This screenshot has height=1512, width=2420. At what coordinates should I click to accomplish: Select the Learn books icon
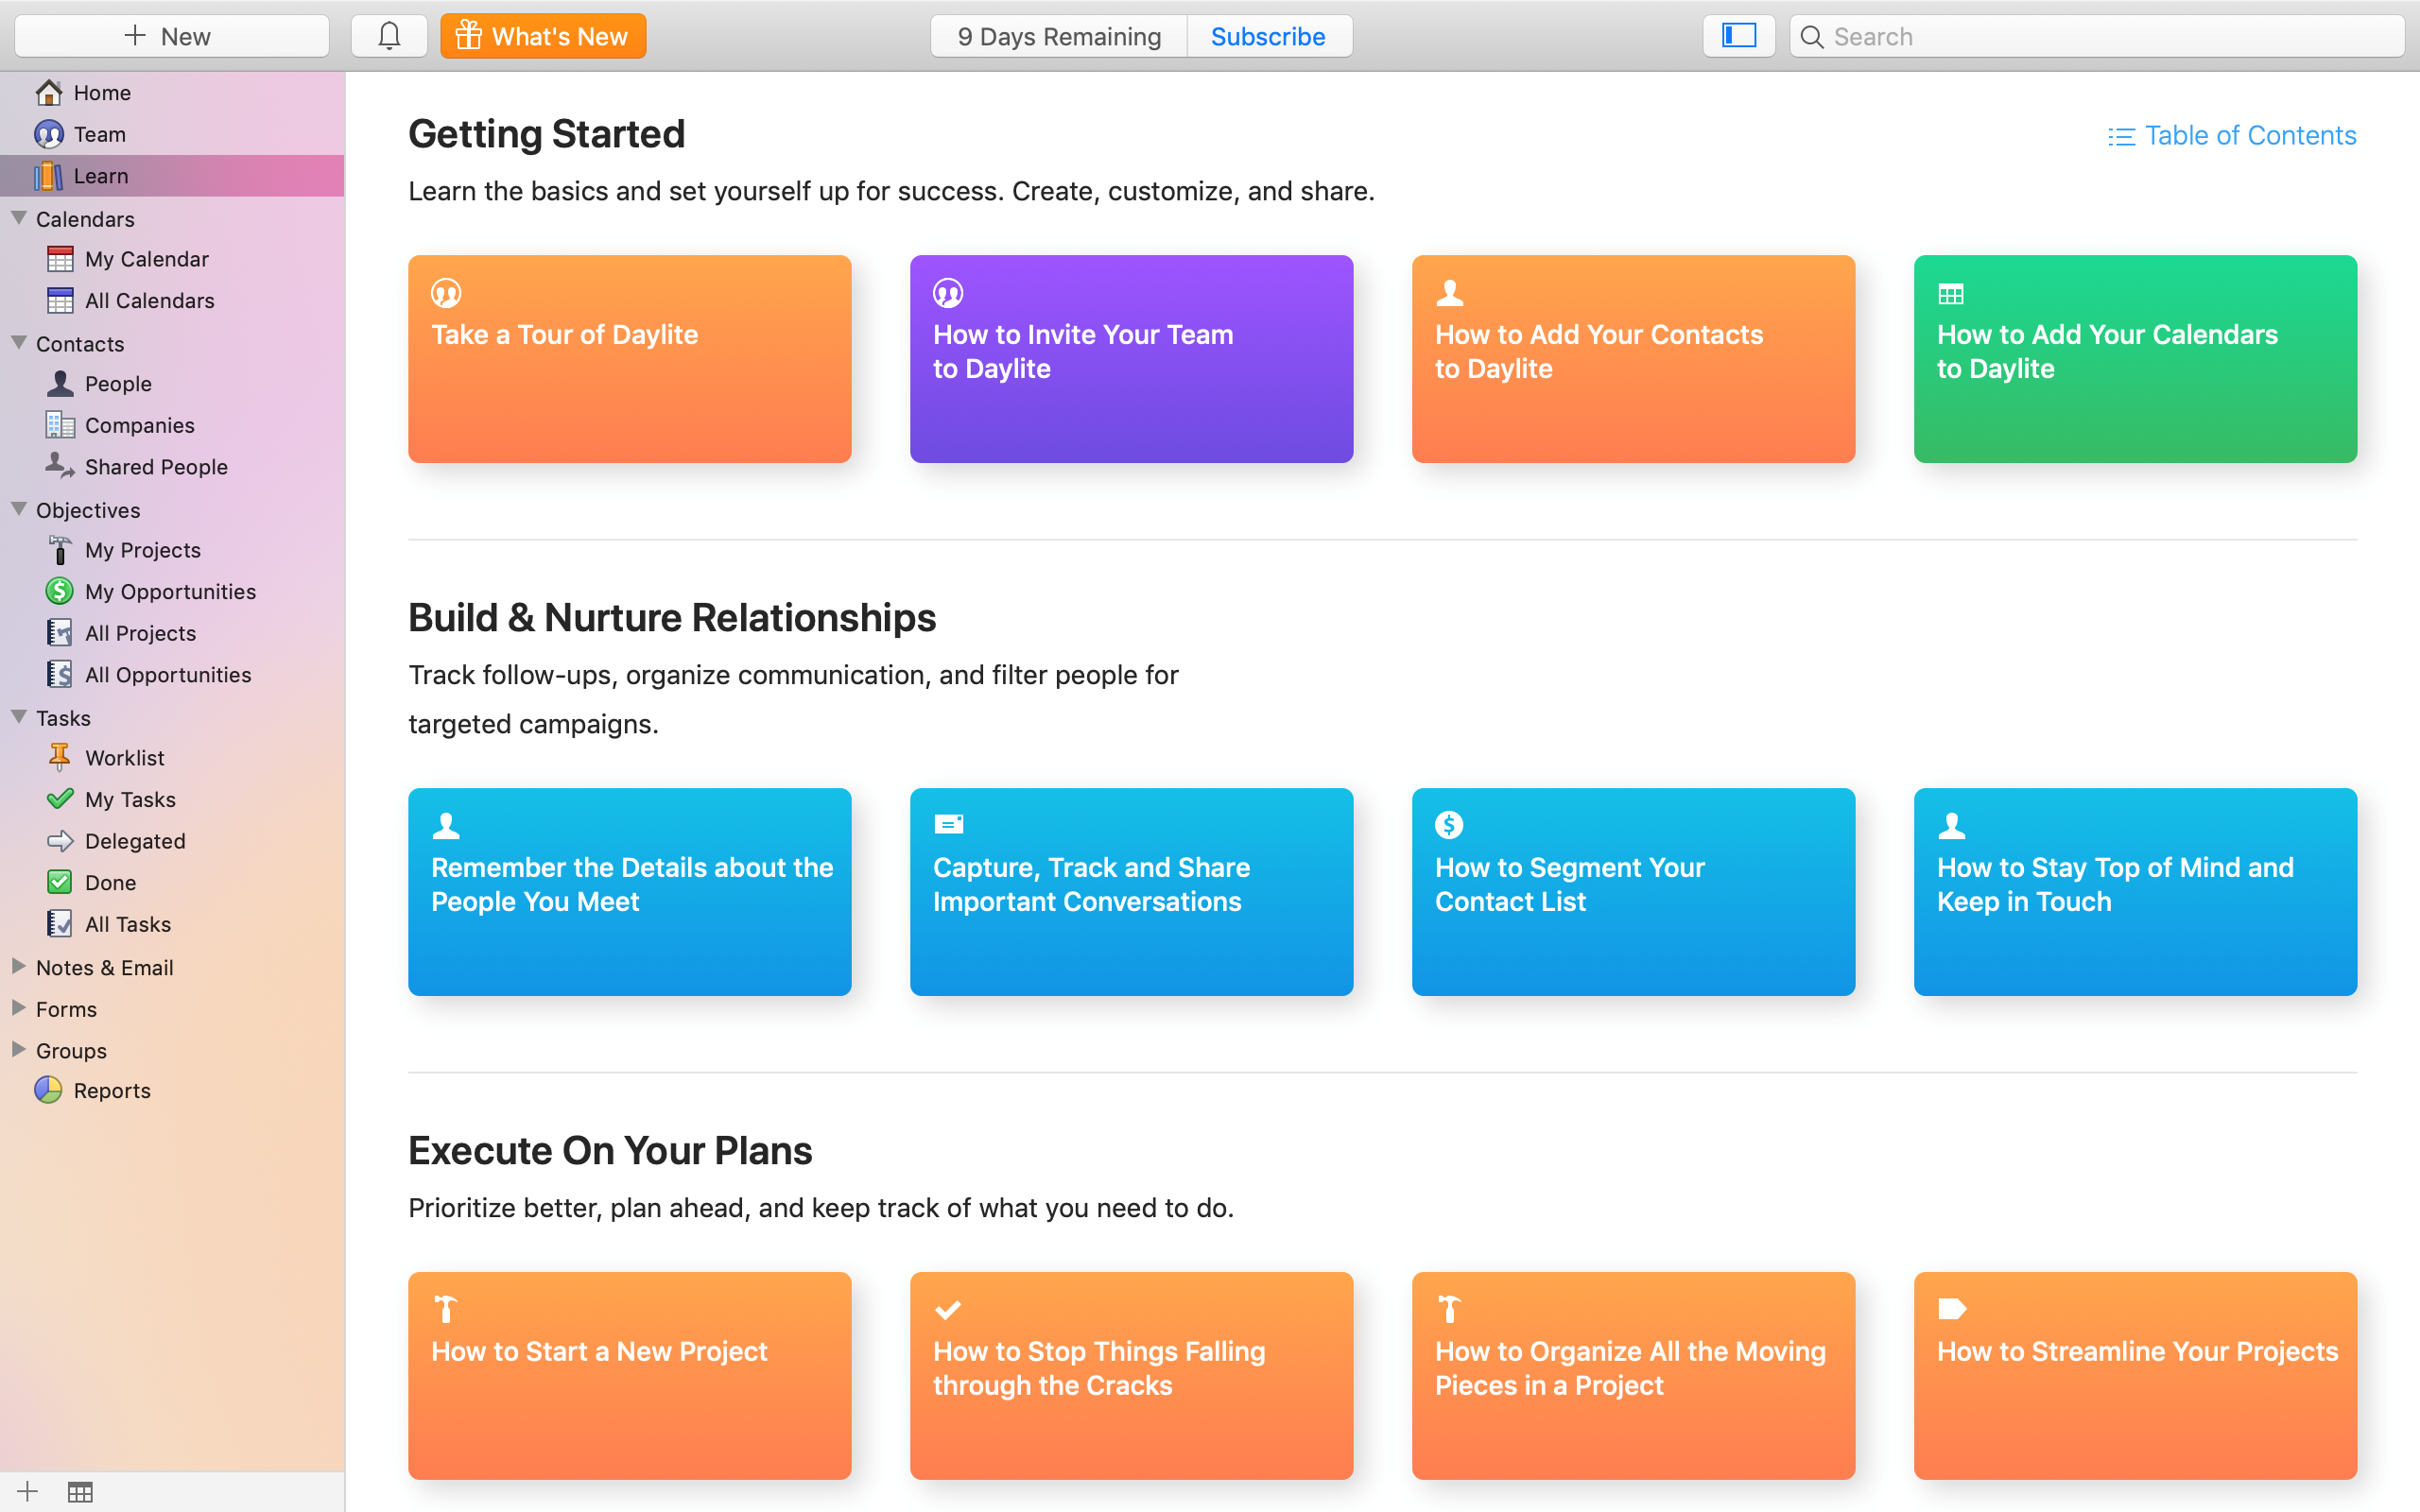[x=49, y=176]
